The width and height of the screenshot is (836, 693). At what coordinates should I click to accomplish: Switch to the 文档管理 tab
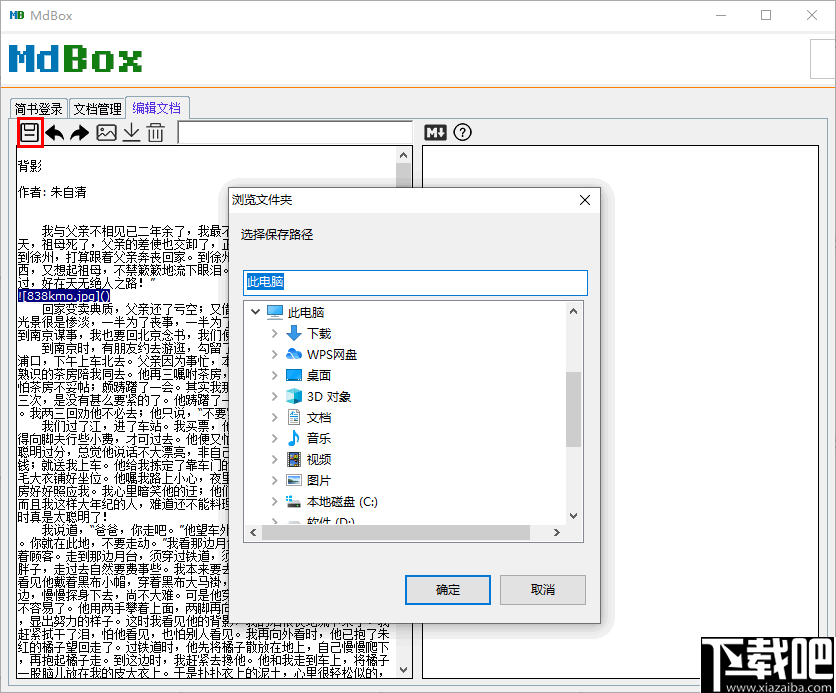[x=97, y=108]
